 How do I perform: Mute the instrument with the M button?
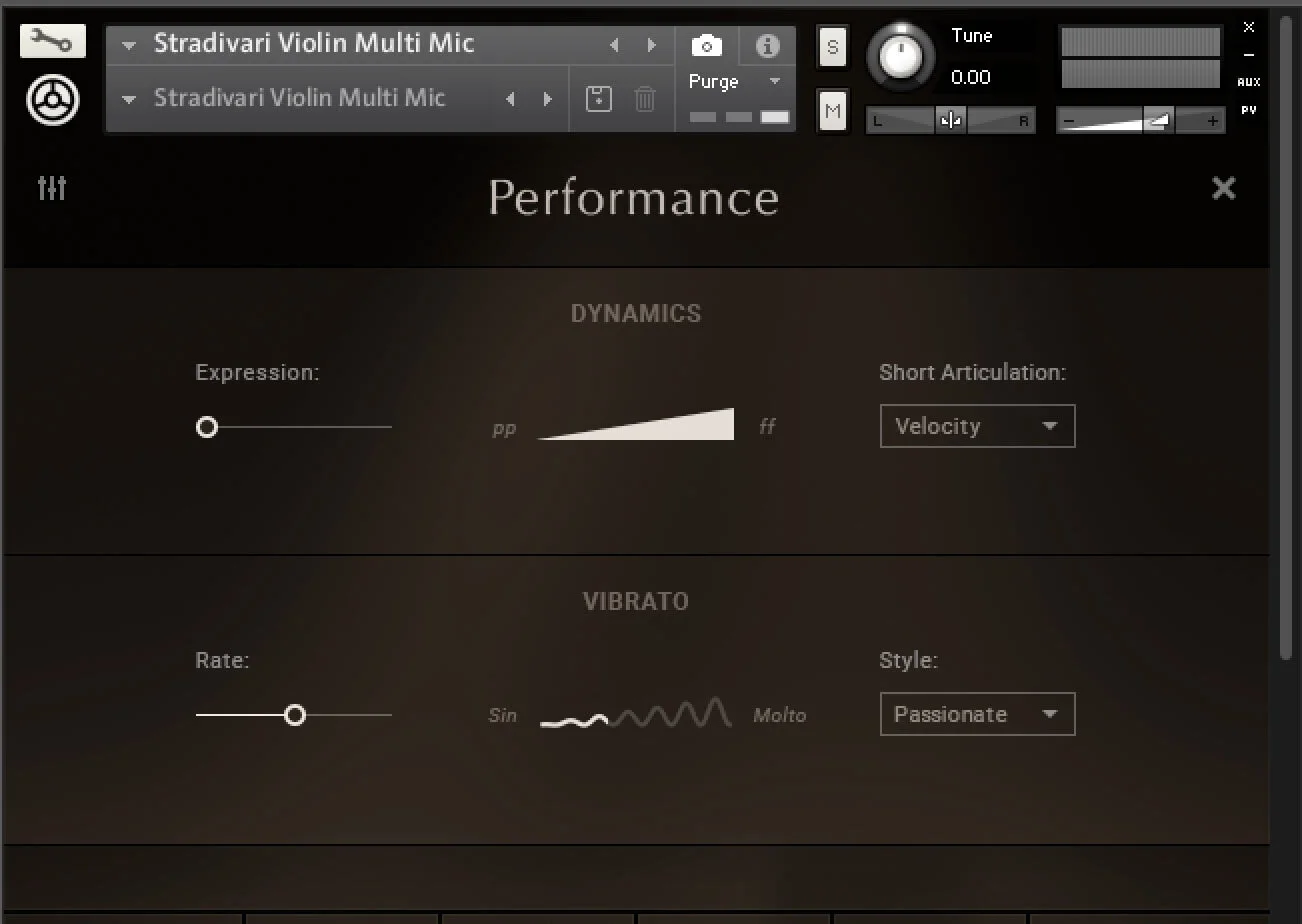click(x=832, y=110)
